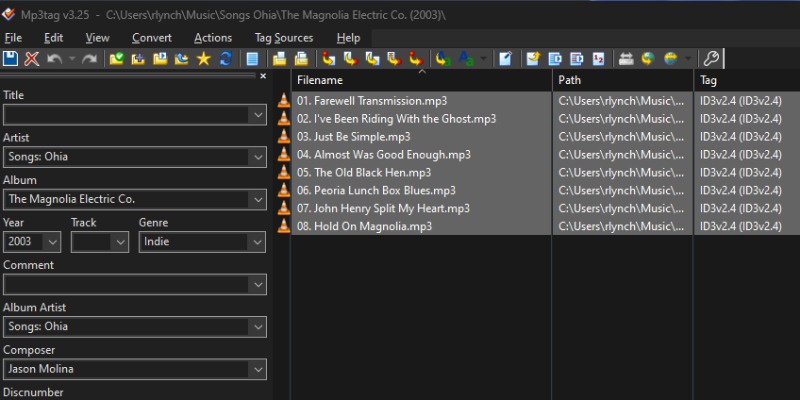
Task: Click the last red-yellow convert arrow icon
Action: [416, 59]
